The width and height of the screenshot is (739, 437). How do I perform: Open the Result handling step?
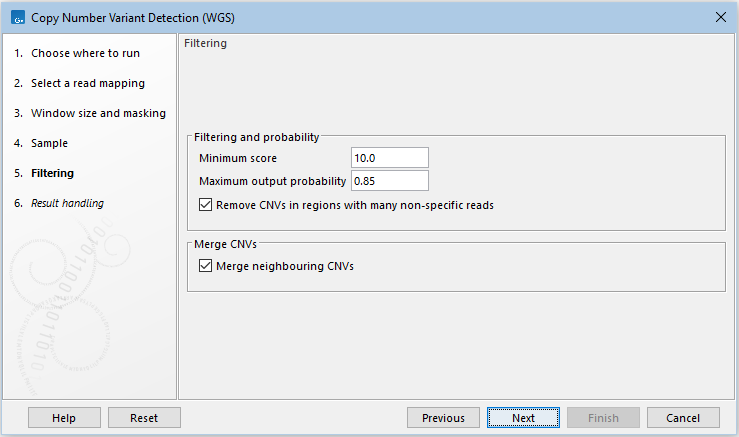(67, 203)
